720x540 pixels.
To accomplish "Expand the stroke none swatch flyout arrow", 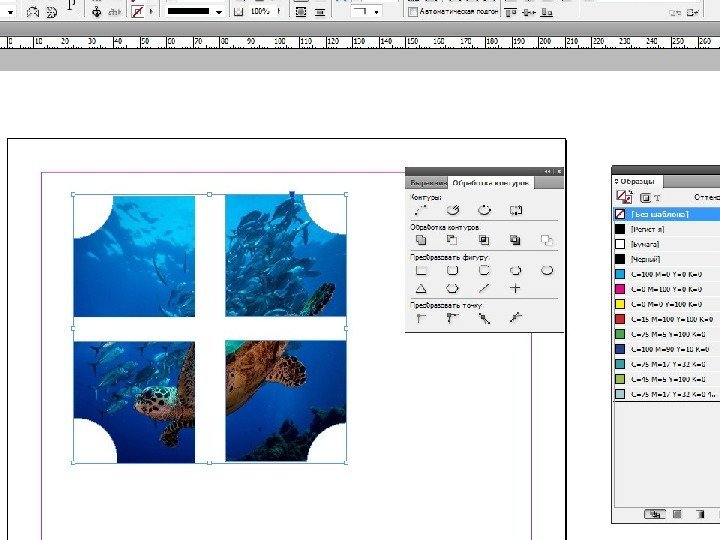I will [152, 11].
